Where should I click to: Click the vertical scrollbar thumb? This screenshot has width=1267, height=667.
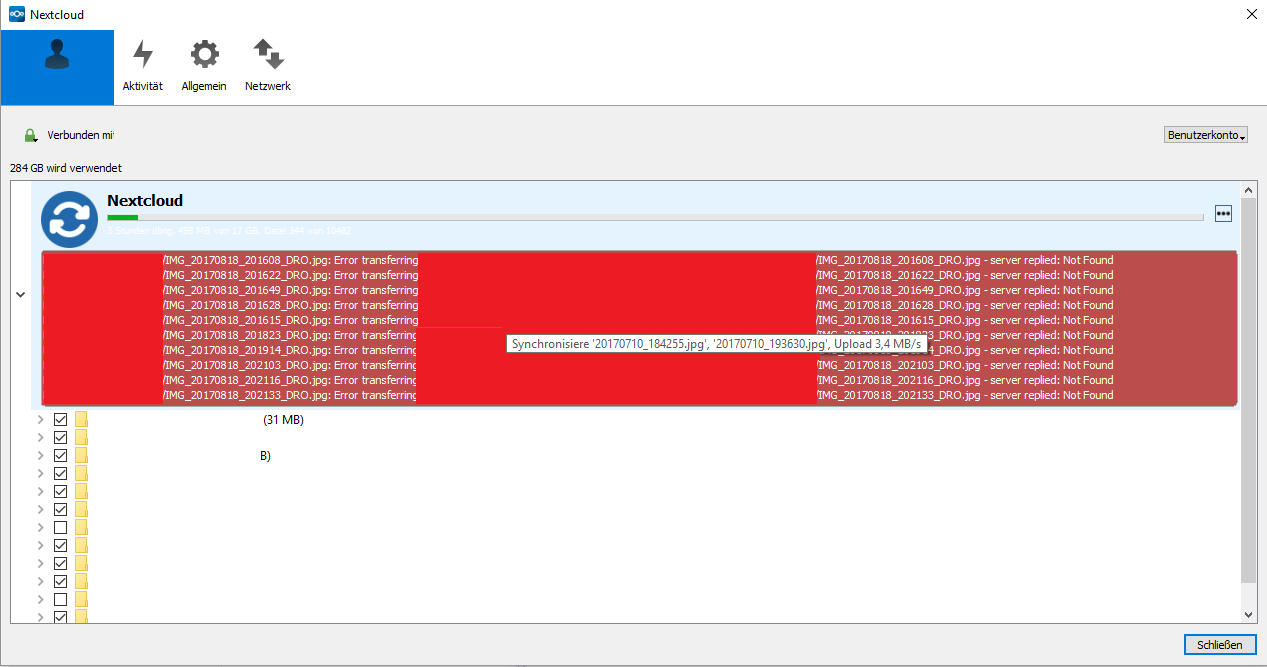click(1248, 390)
